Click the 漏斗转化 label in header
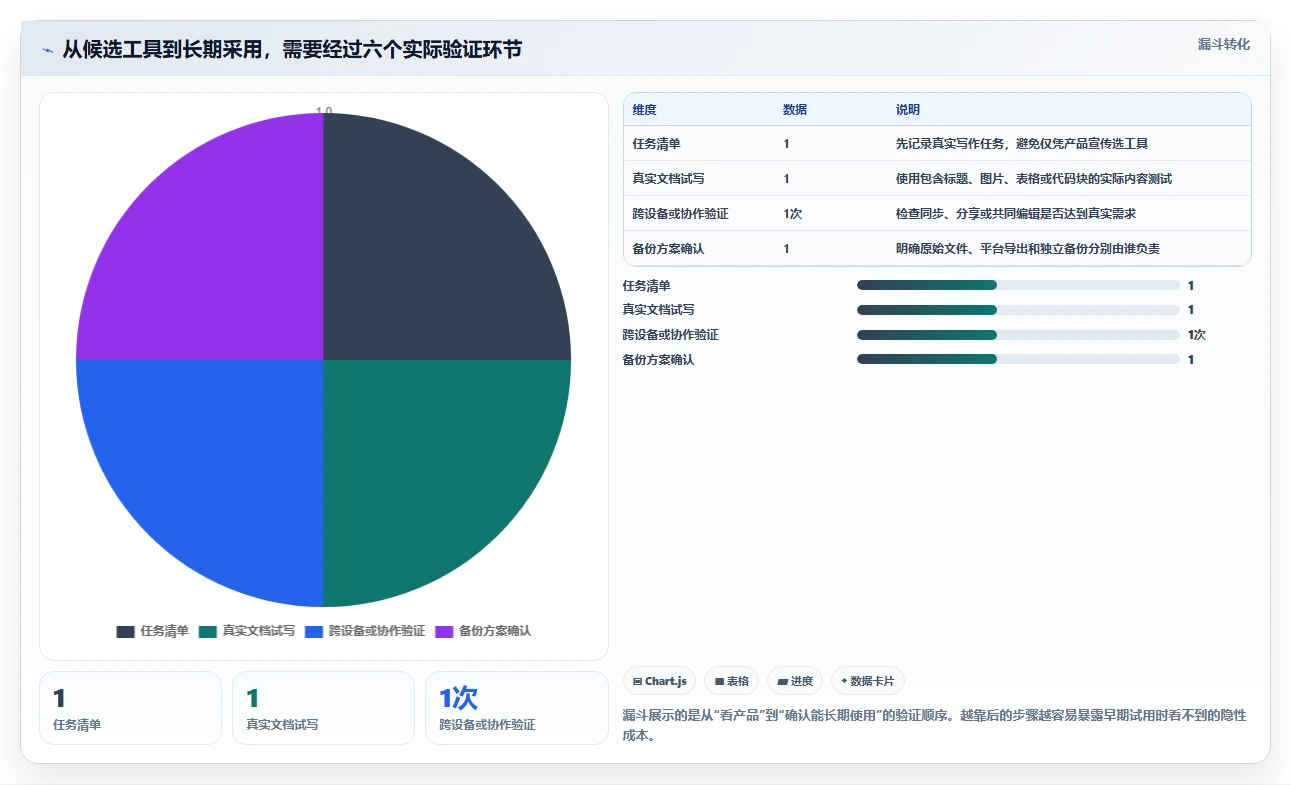1291x785 pixels. coord(1224,44)
